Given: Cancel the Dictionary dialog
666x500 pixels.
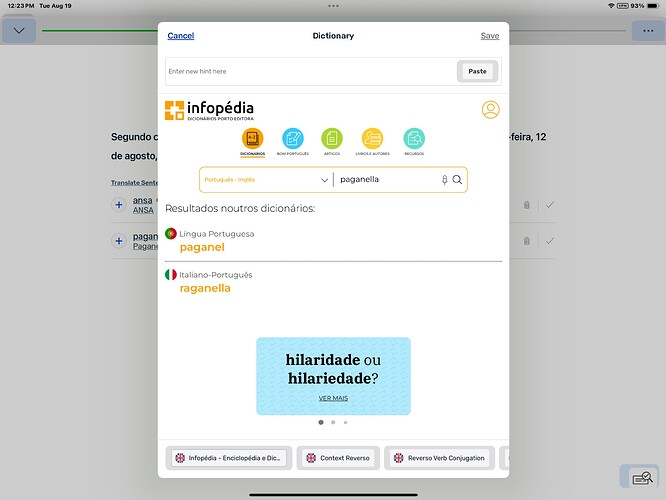Looking at the screenshot, I should click(x=181, y=36).
